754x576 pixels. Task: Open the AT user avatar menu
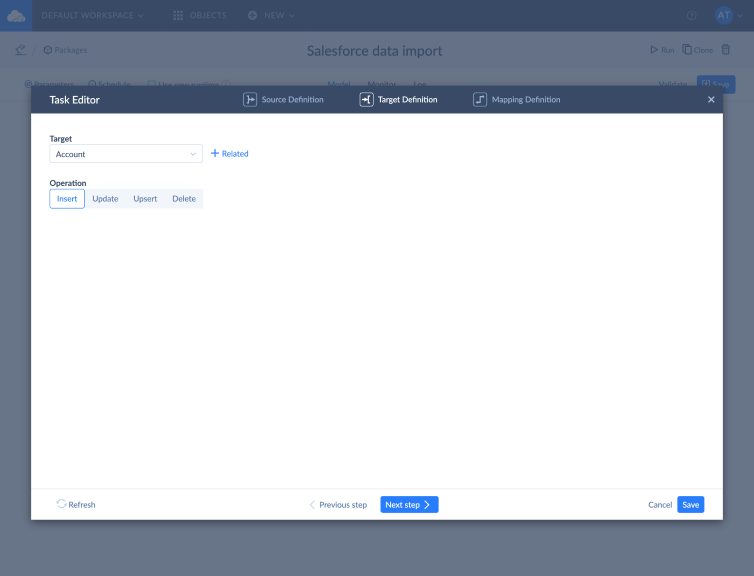(x=724, y=15)
